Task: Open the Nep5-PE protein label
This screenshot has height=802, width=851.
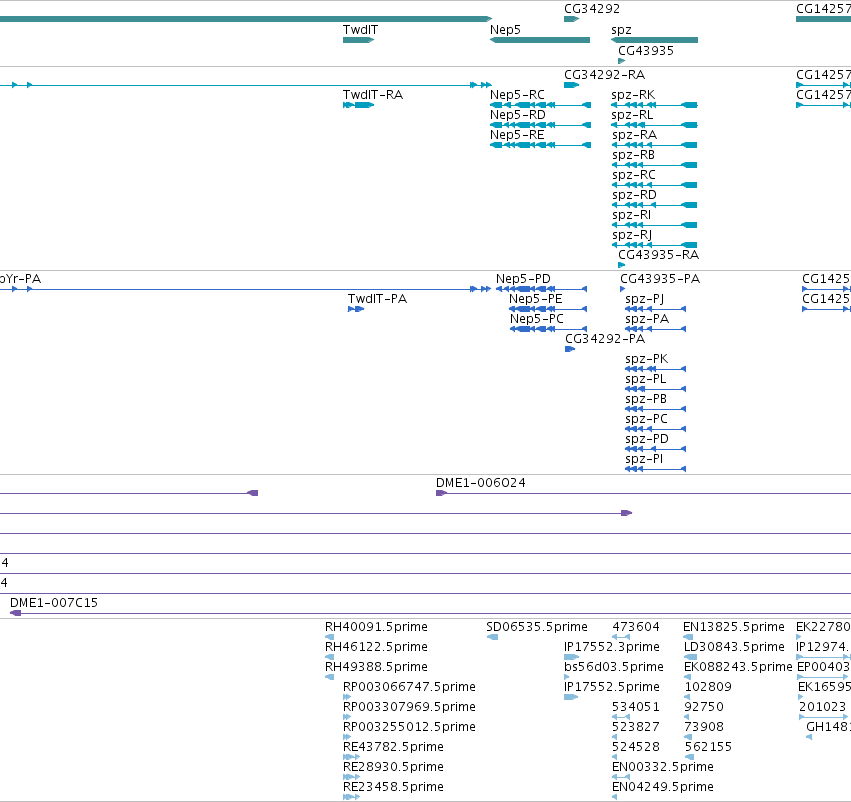Action: point(536,299)
